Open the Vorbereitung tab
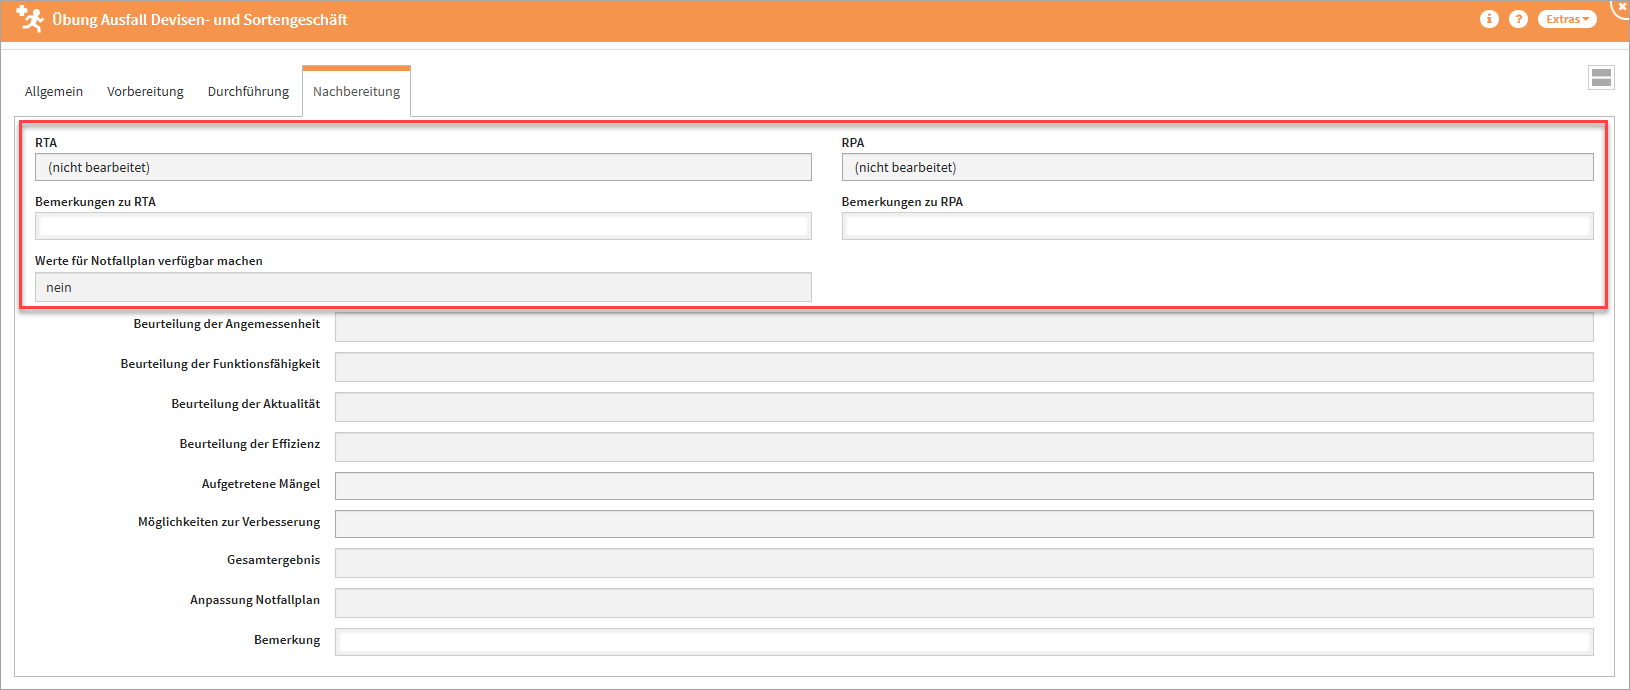1630x690 pixels. 145,92
